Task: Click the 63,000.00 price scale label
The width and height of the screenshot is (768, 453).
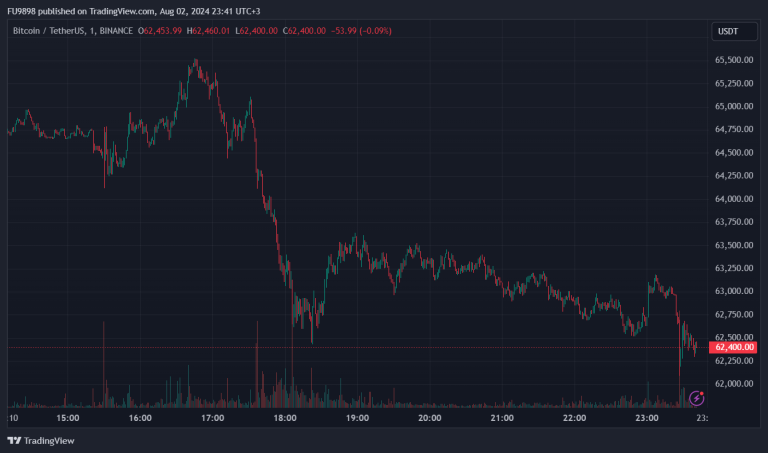Action: [734, 291]
